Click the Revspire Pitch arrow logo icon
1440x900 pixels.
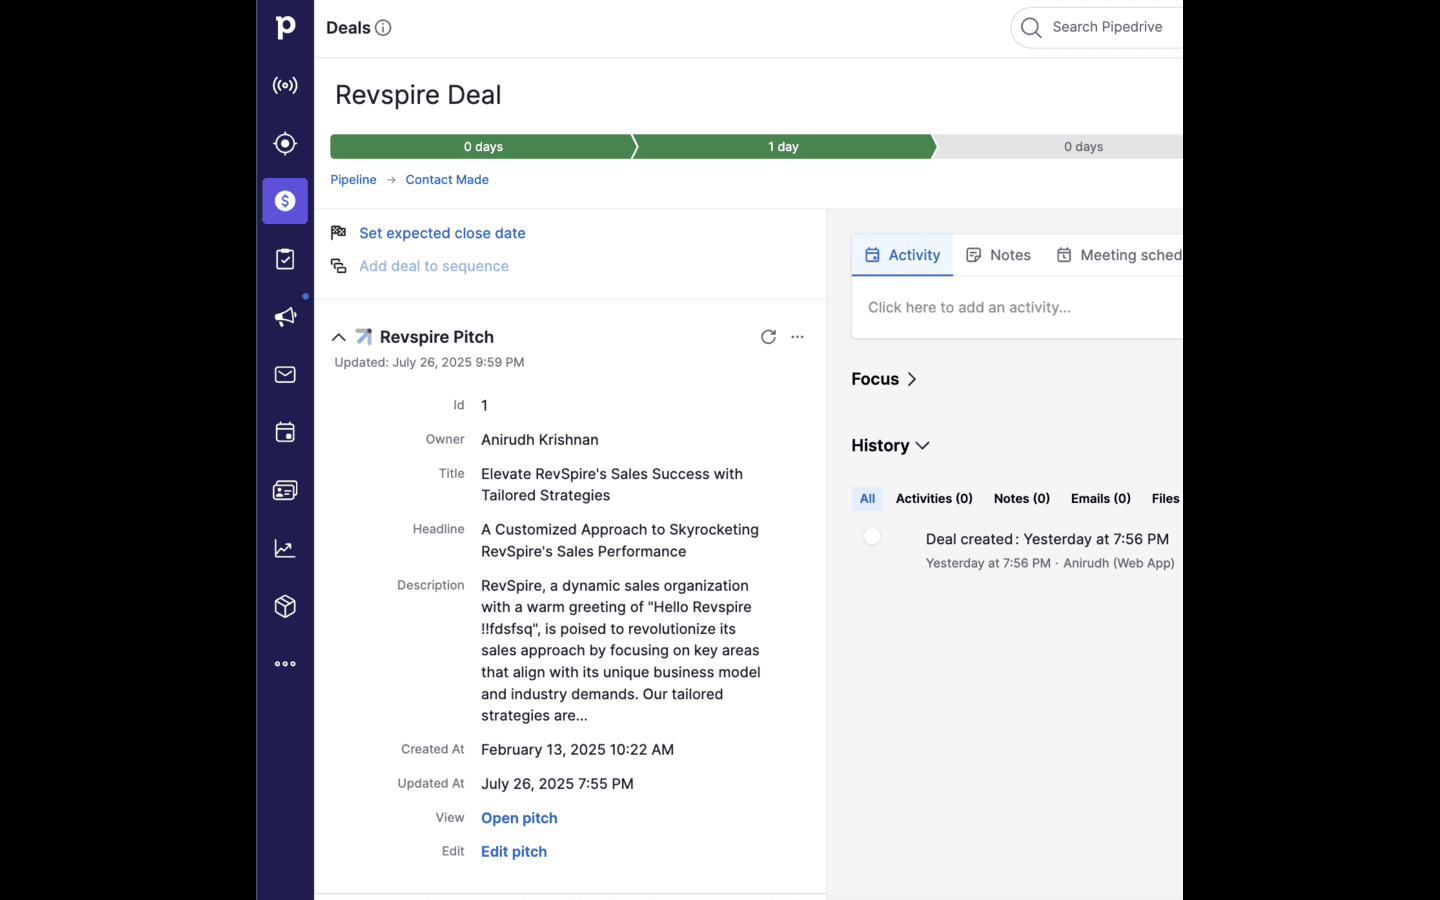coord(364,337)
